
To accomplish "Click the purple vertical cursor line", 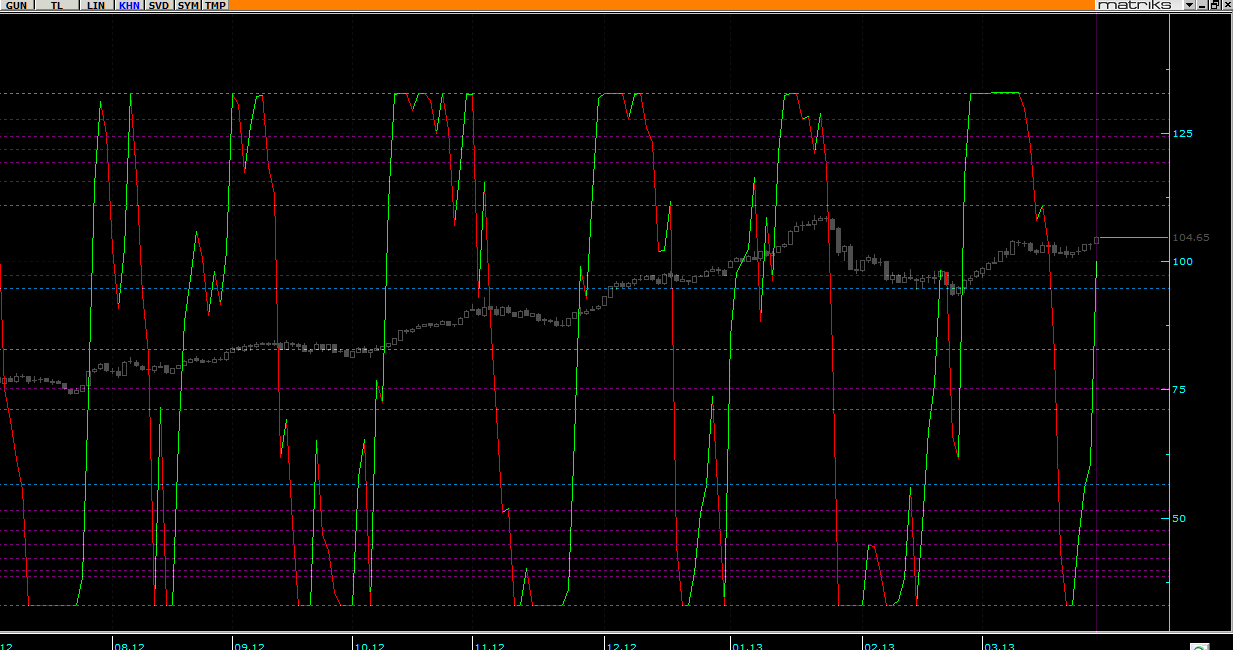I will pyautogui.click(x=1097, y=320).
